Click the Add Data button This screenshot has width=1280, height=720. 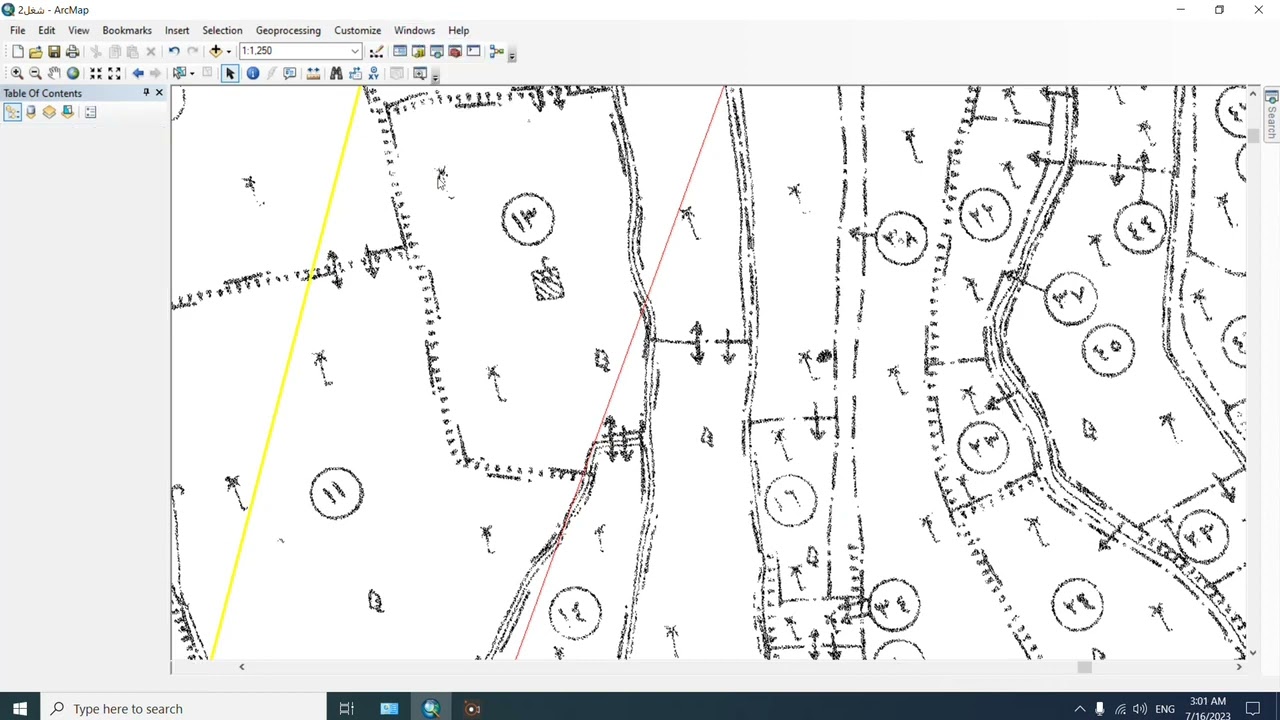coord(215,51)
